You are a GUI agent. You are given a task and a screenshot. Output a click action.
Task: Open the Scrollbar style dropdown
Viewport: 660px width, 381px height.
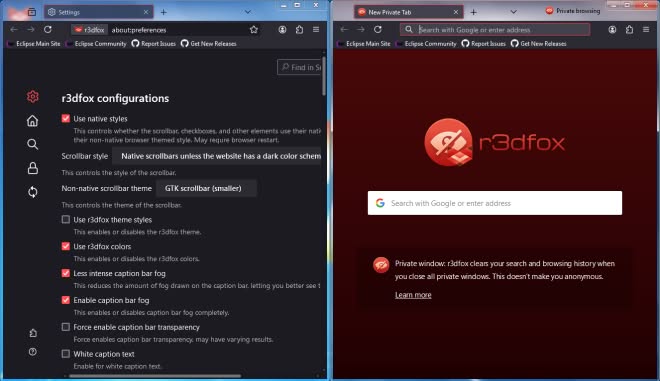click(217, 156)
